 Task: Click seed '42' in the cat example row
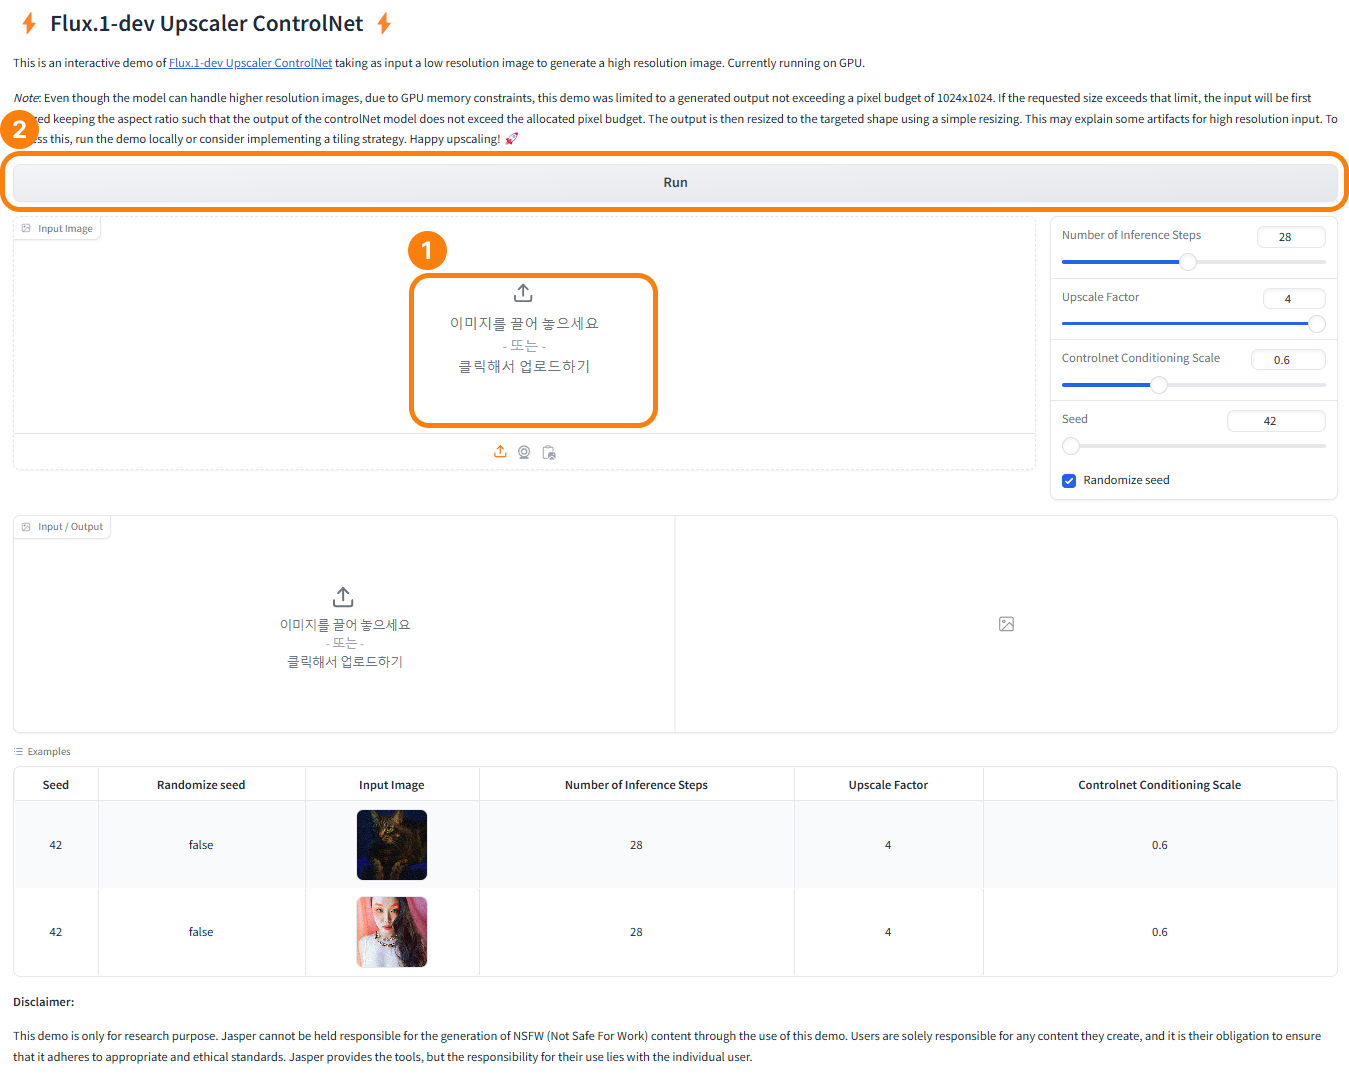click(x=56, y=845)
